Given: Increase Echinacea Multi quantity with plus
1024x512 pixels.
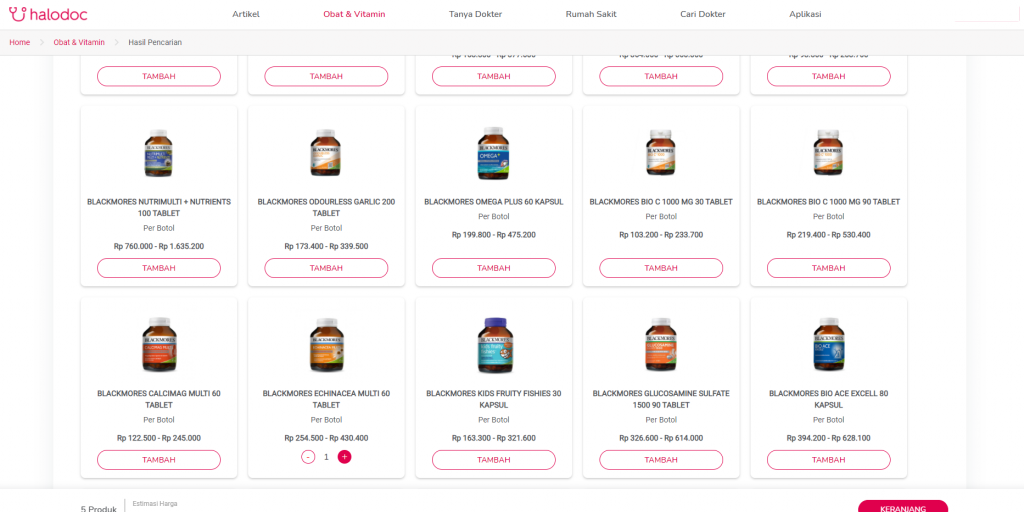Looking at the screenshot, I should 344,456.
